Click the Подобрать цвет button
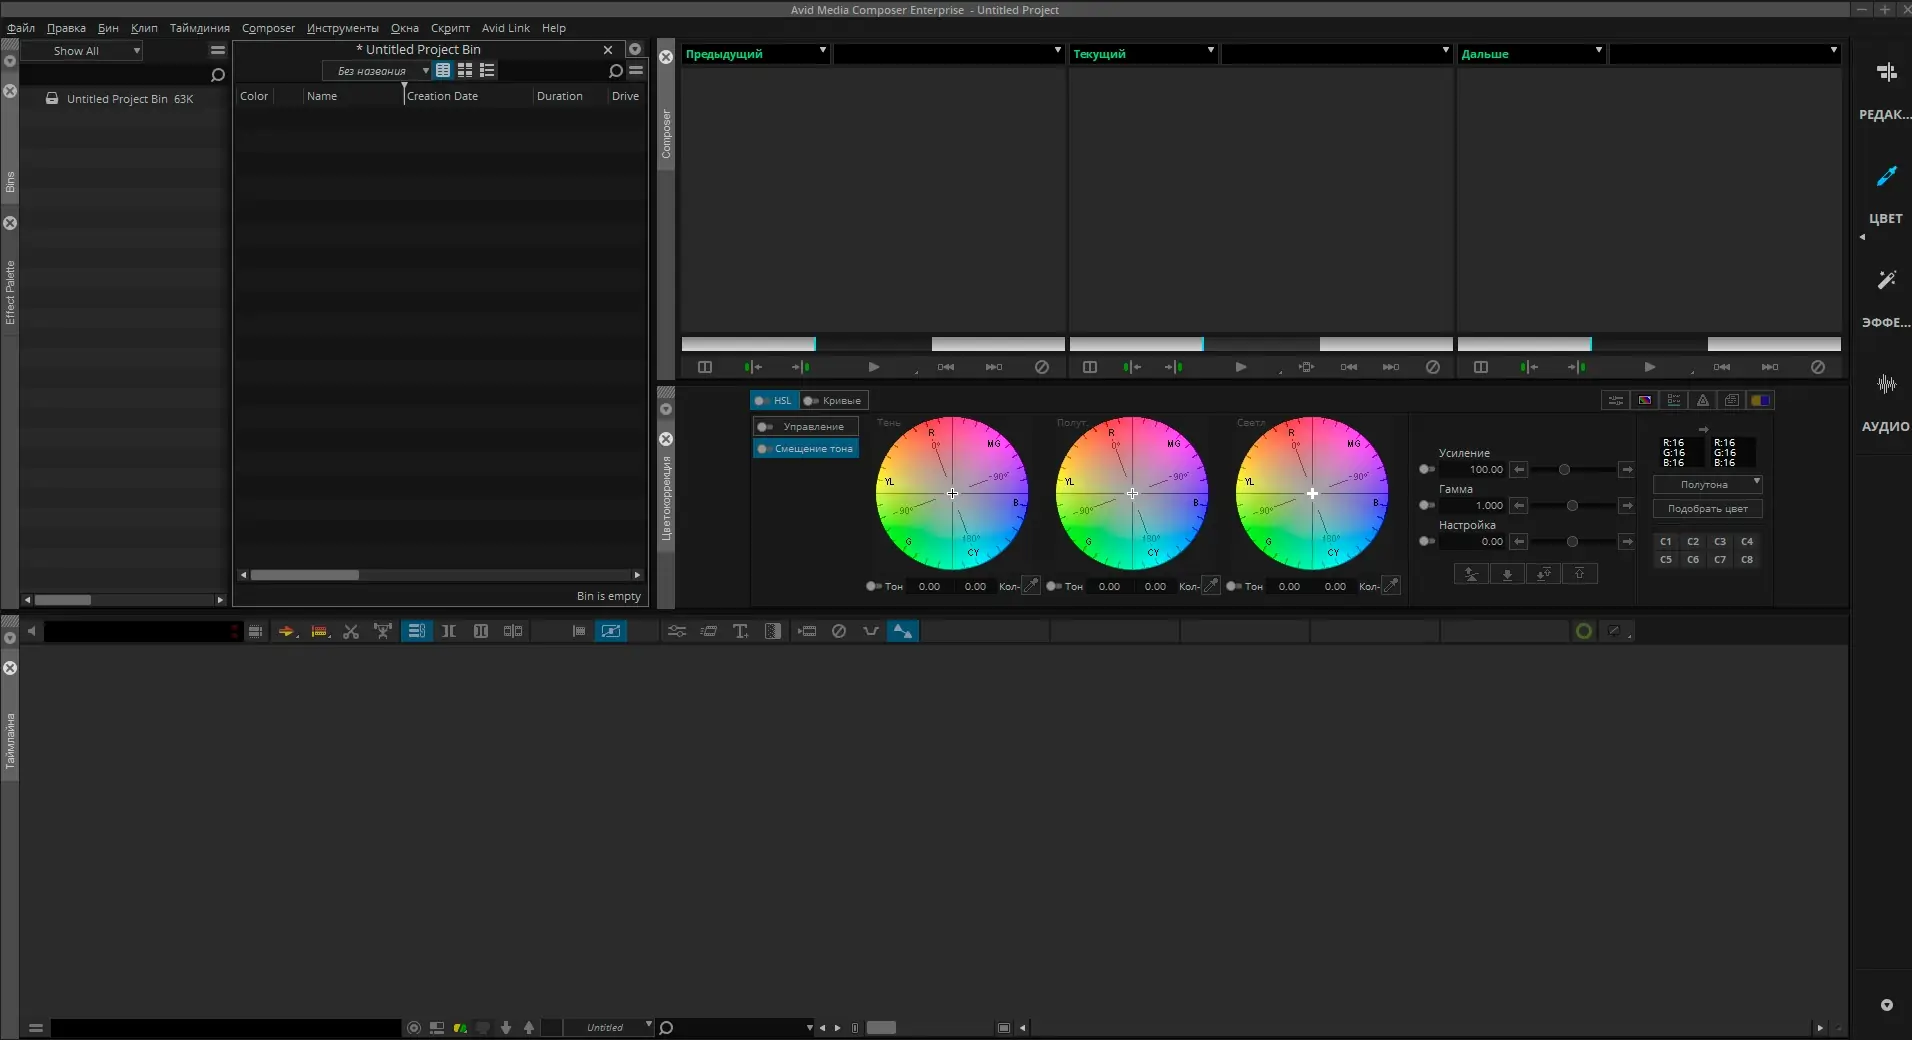 pos(1708,508)
